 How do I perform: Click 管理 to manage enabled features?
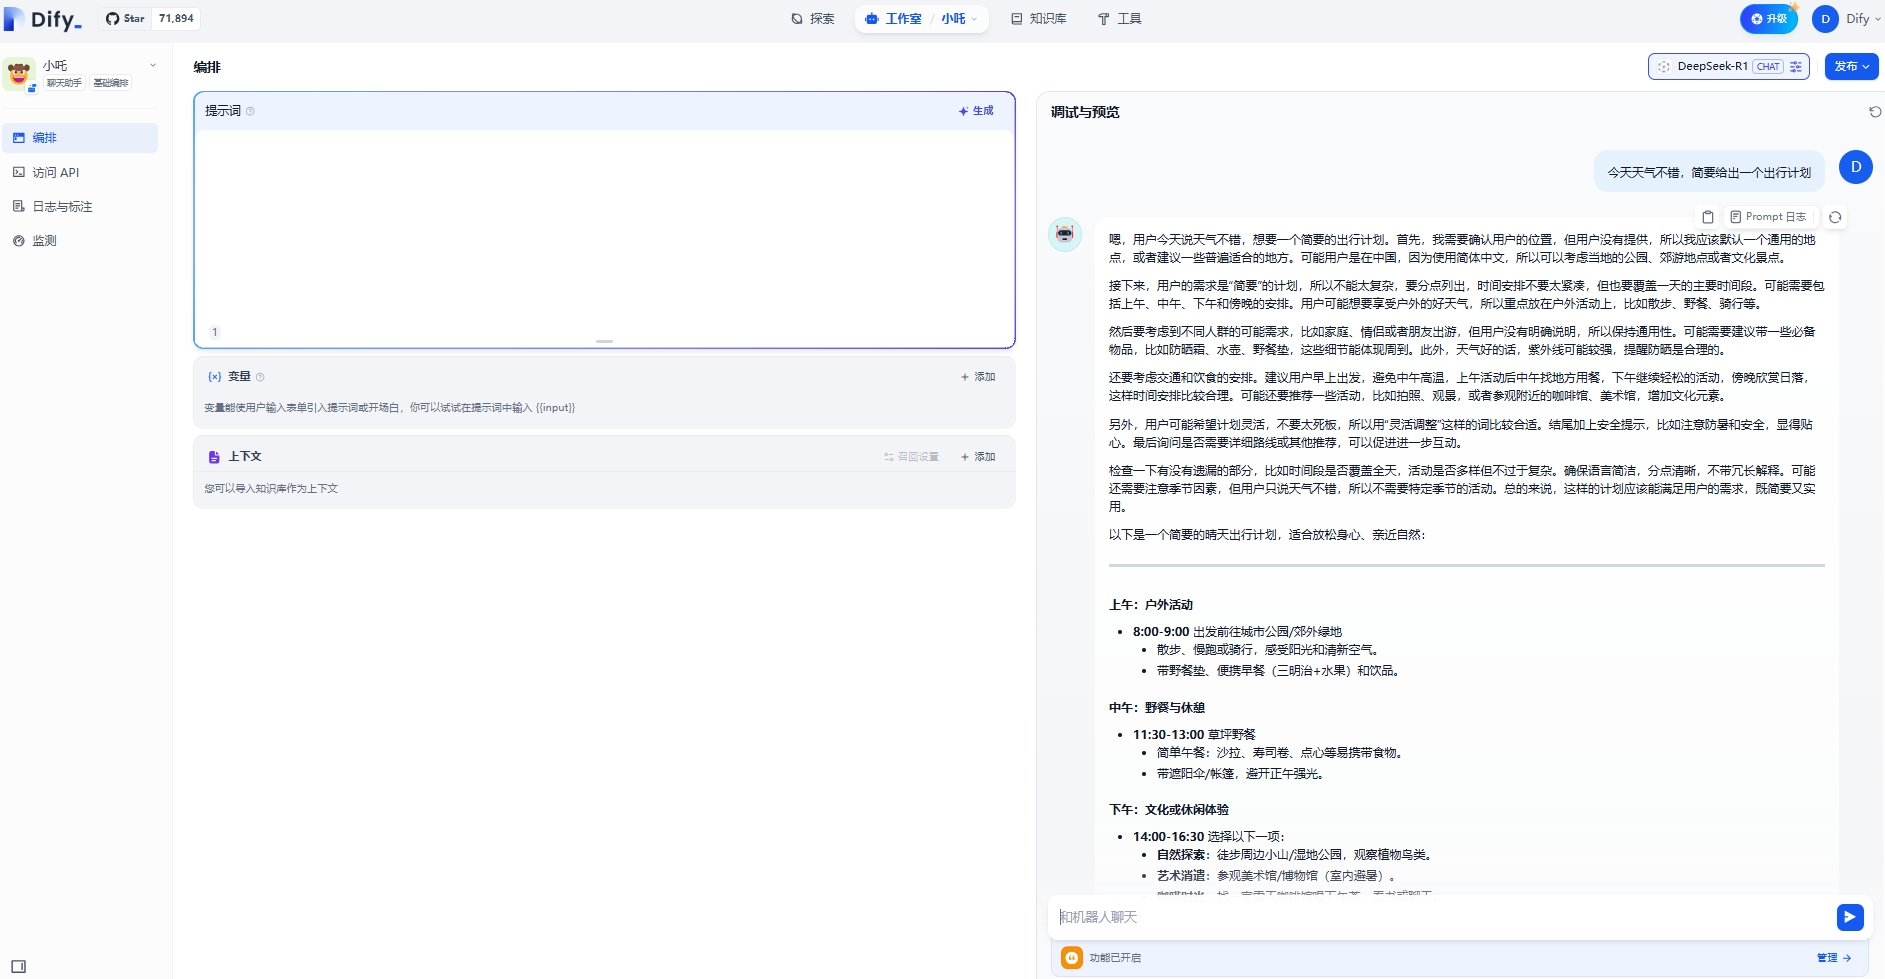tap(1833, 958)
